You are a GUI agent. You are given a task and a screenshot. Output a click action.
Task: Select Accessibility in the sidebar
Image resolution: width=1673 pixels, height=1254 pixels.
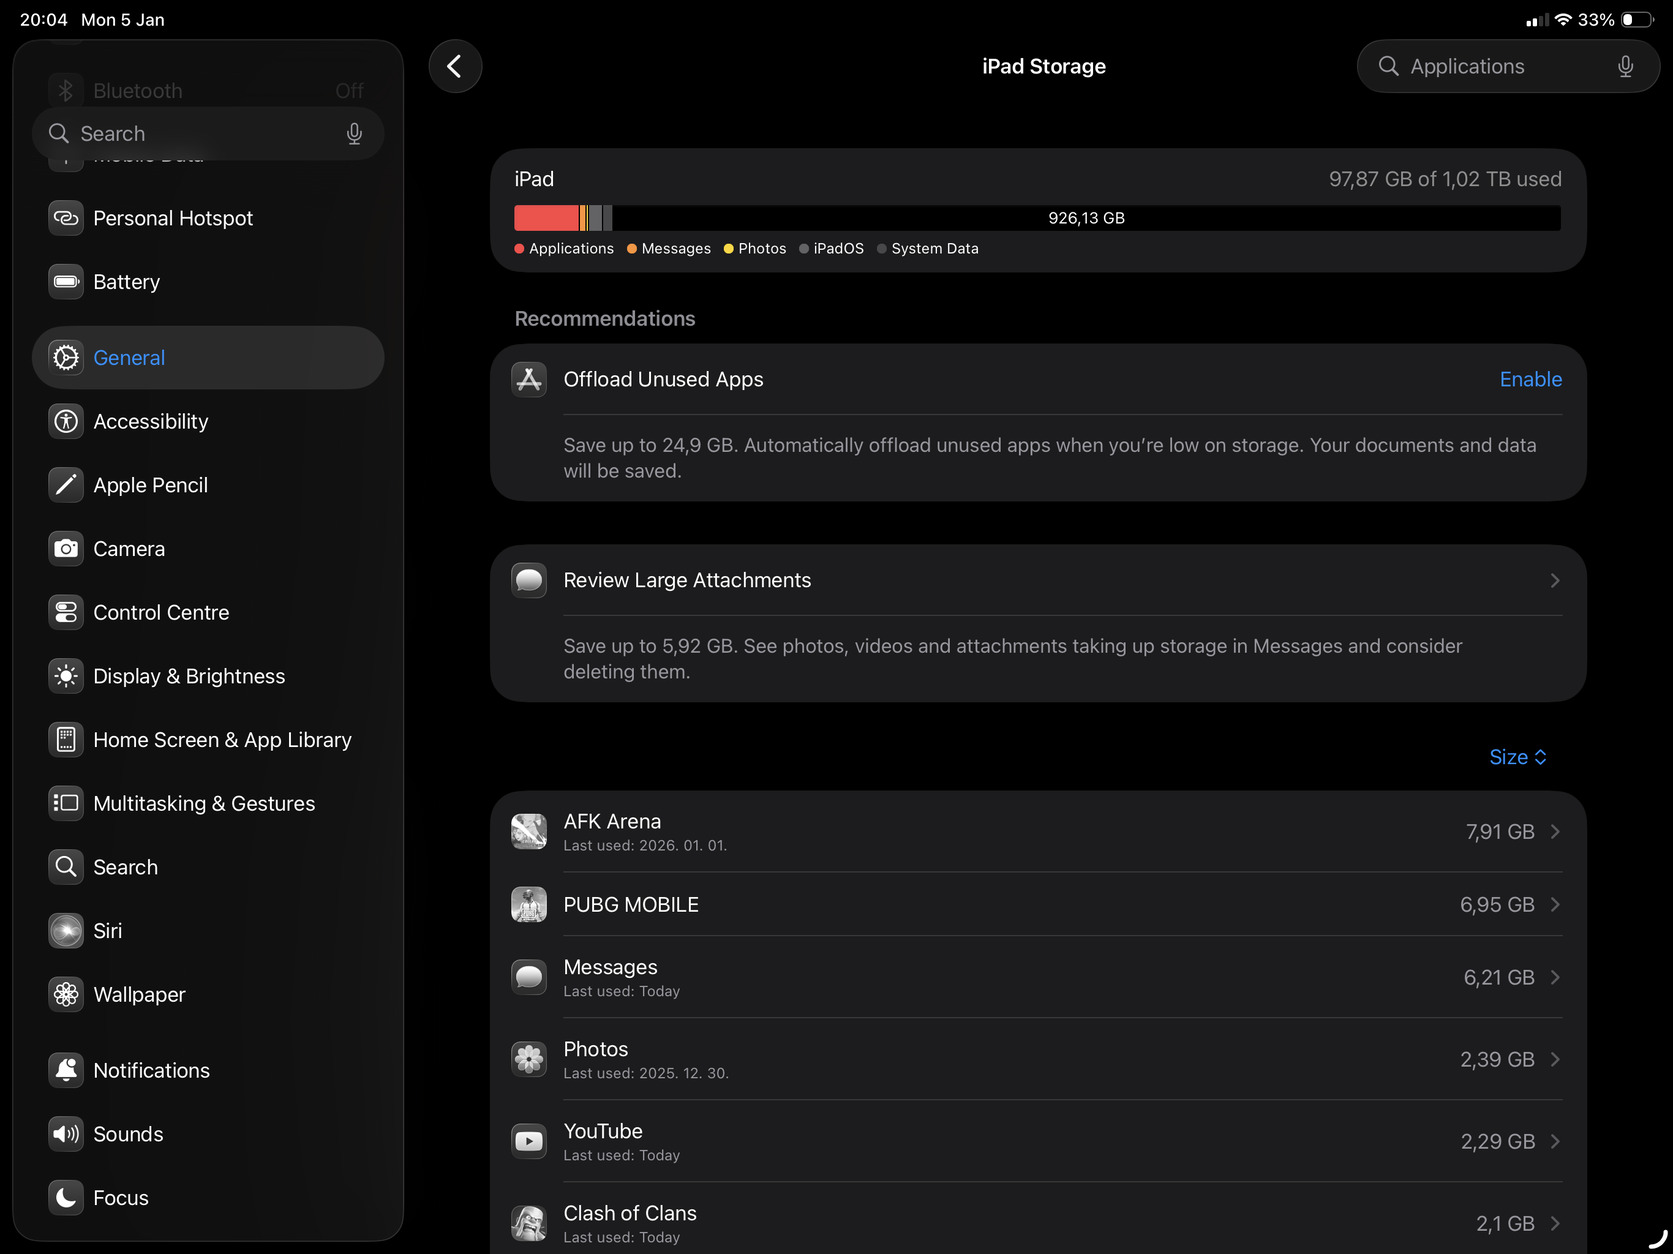tap(150, 422)
